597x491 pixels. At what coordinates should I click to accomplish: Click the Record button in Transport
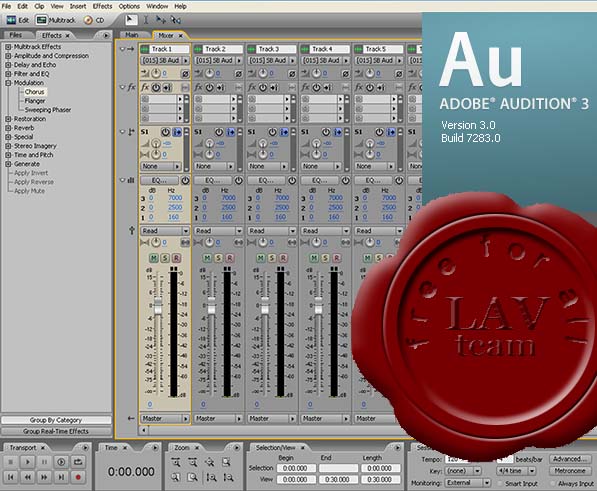coord(78,477)
